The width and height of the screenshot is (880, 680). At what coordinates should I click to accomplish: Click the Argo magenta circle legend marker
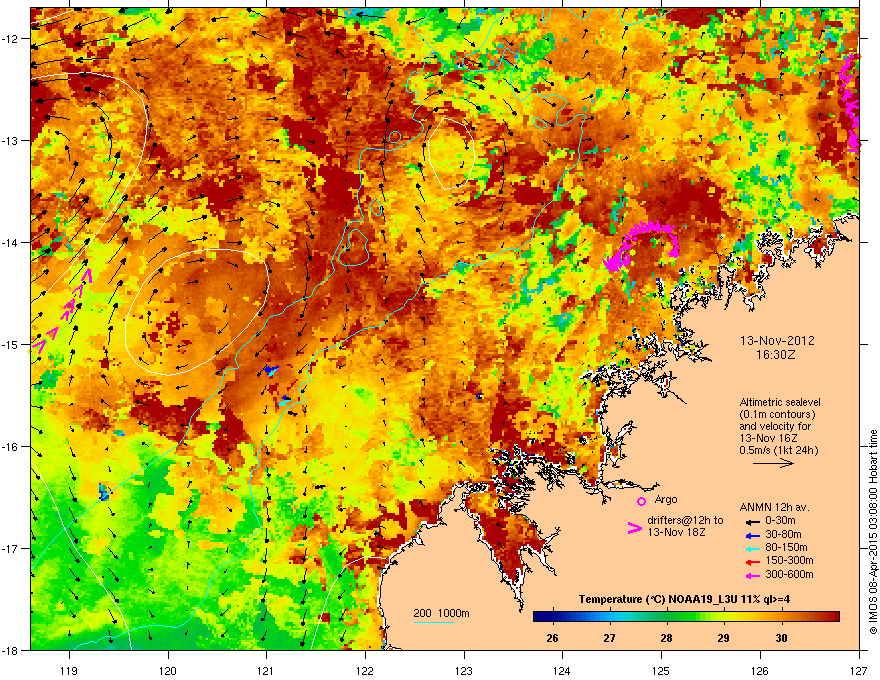point(641,501)
